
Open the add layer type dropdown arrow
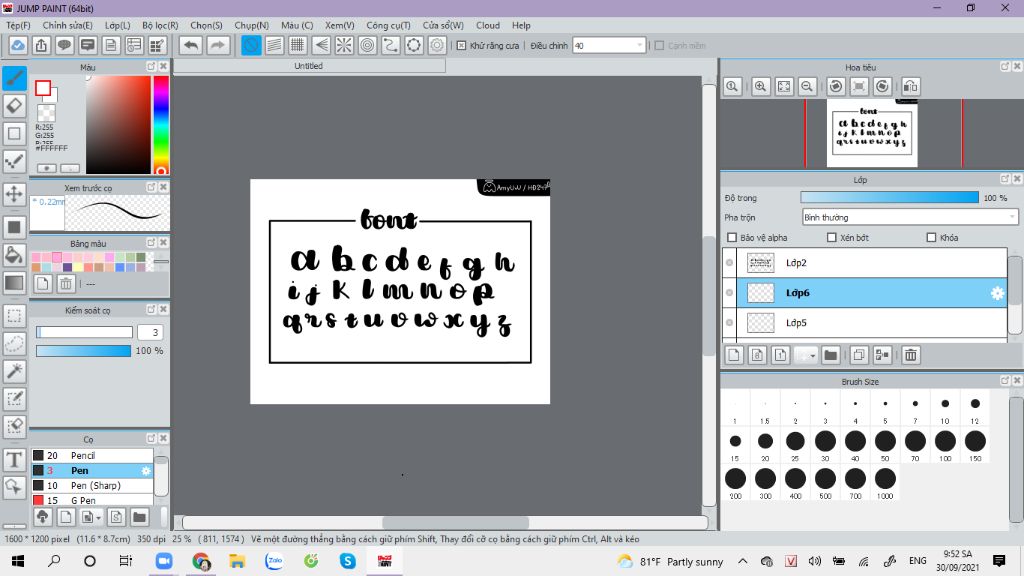(x=813, y=355)
